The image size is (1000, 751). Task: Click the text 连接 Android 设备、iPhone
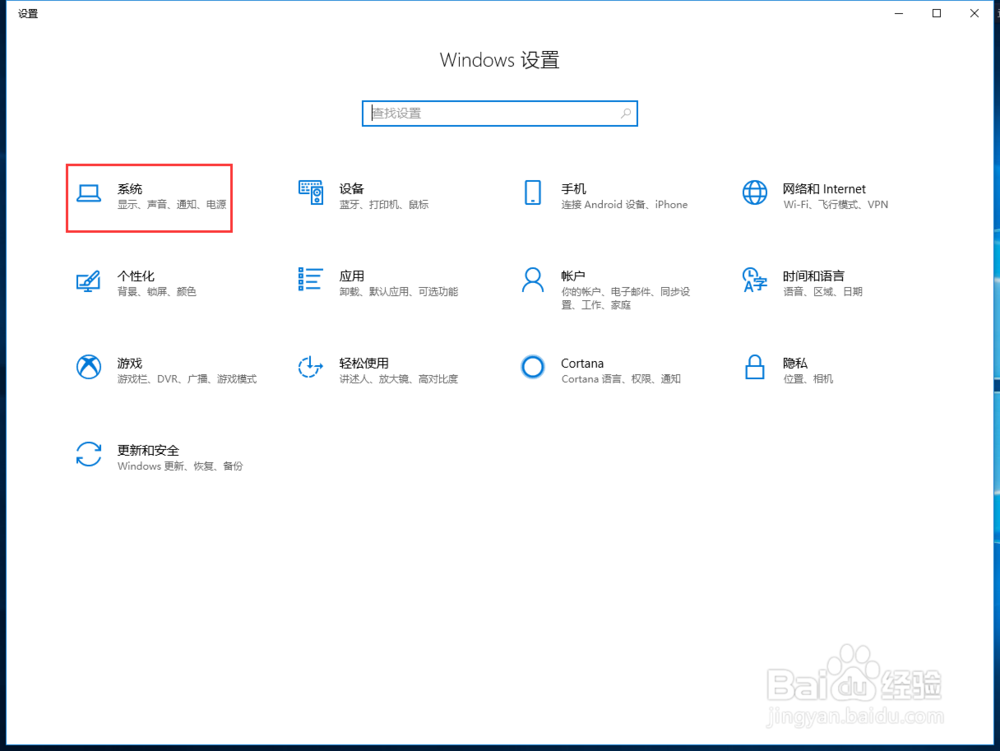point(624,205)
